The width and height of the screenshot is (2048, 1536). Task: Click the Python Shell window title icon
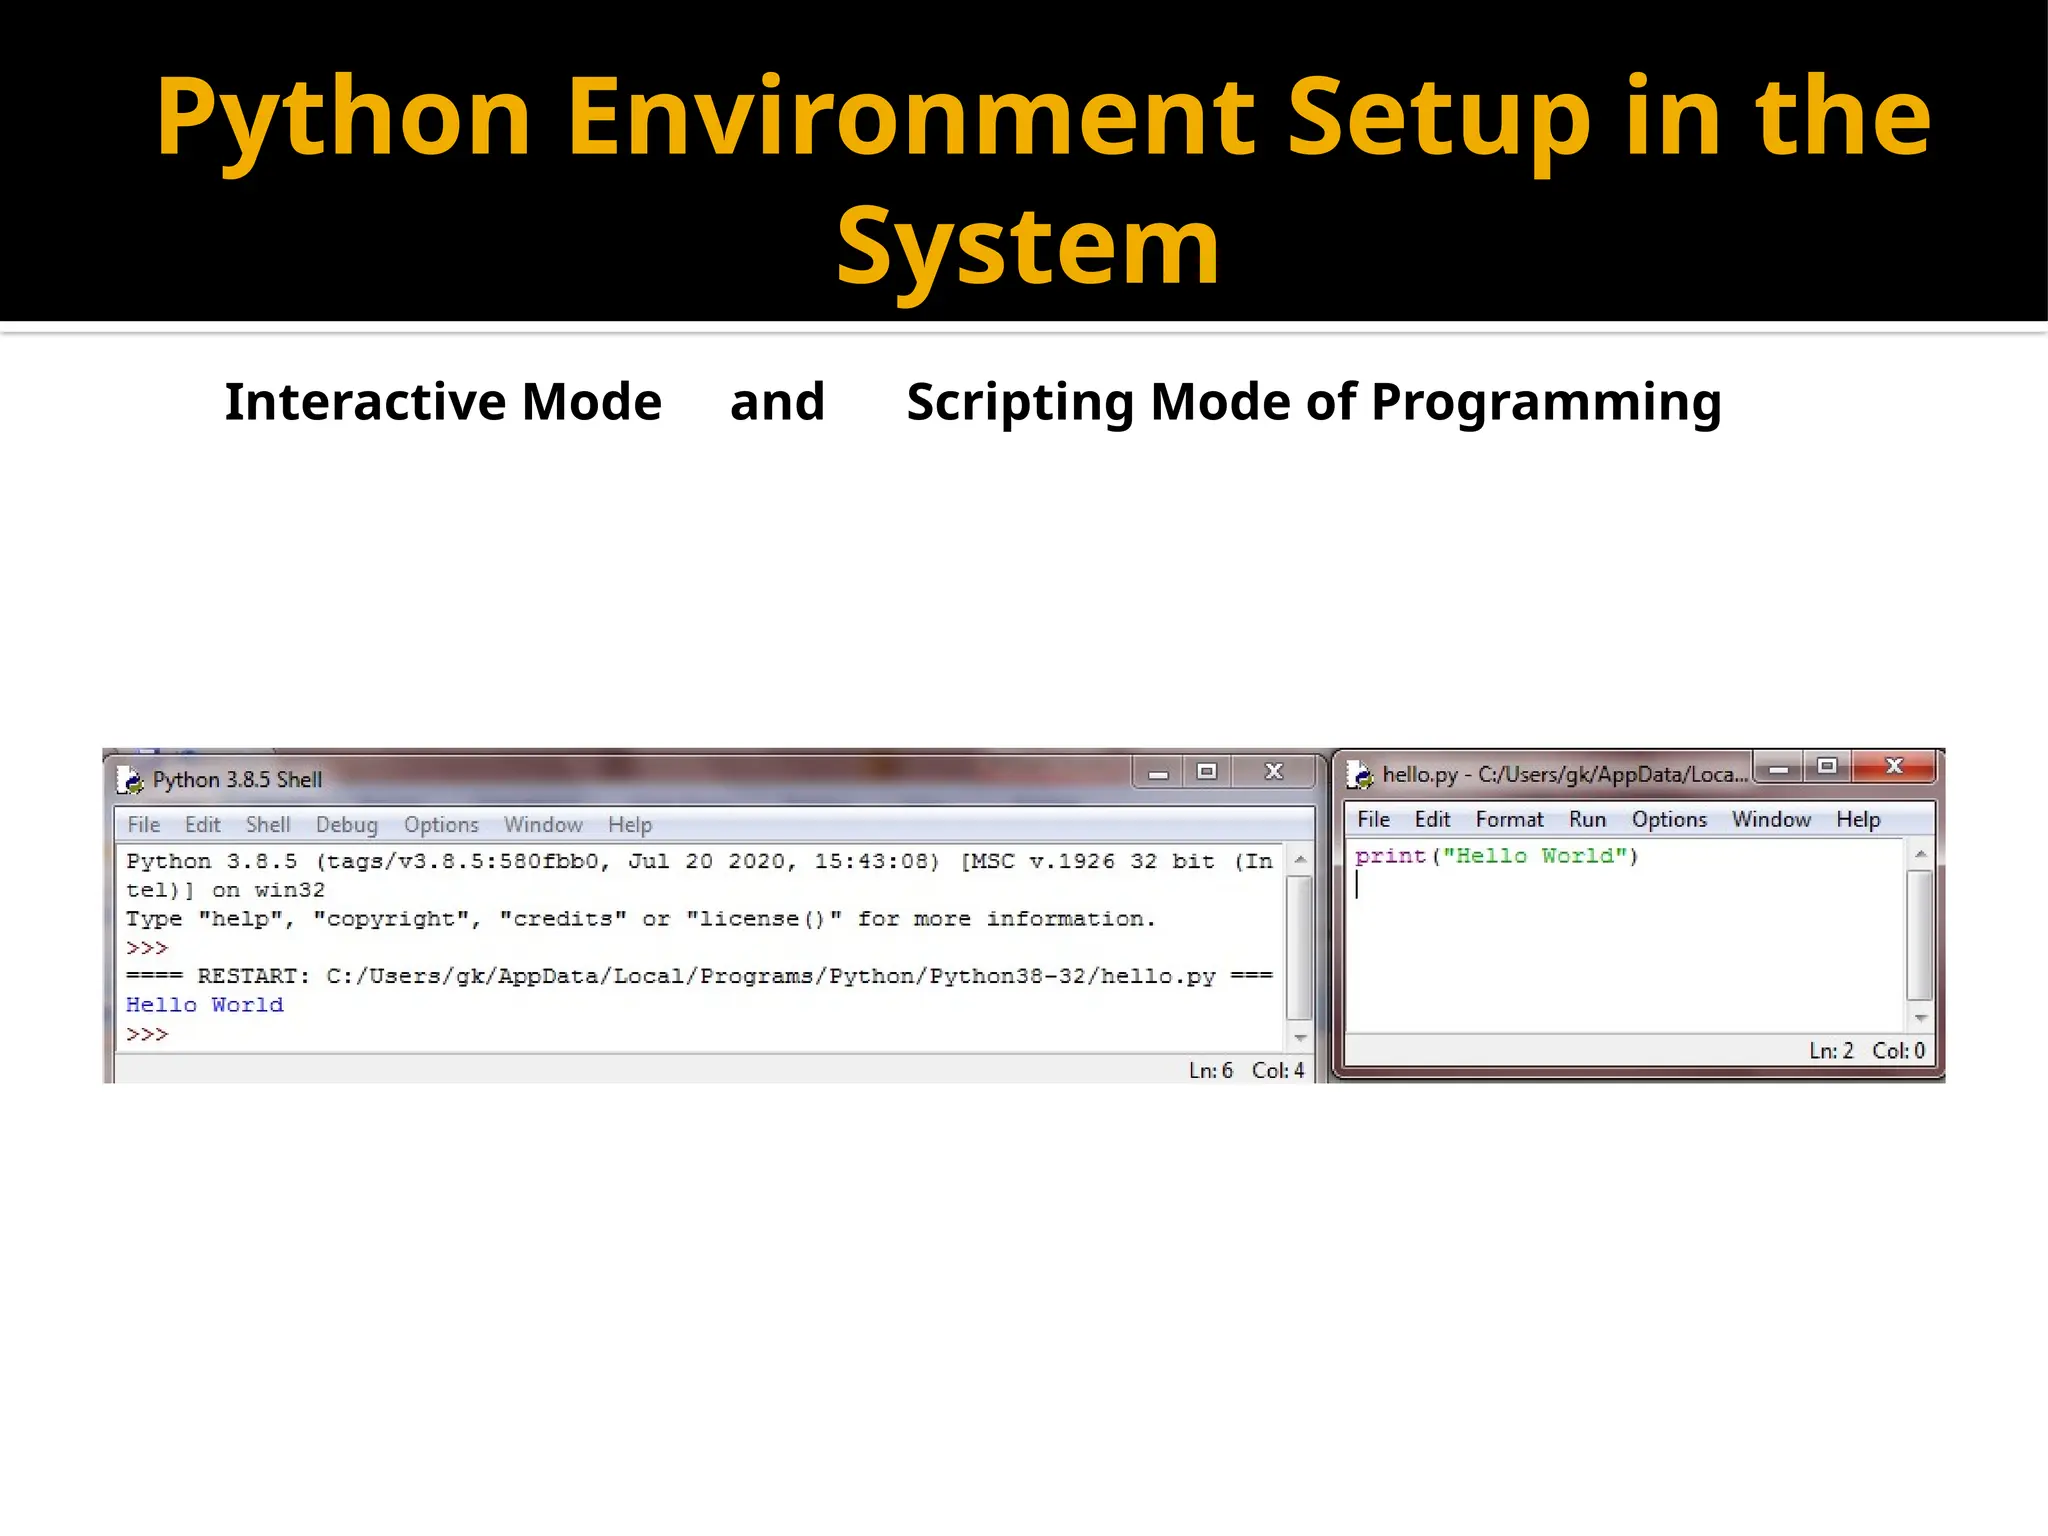(x=130, y=779)
